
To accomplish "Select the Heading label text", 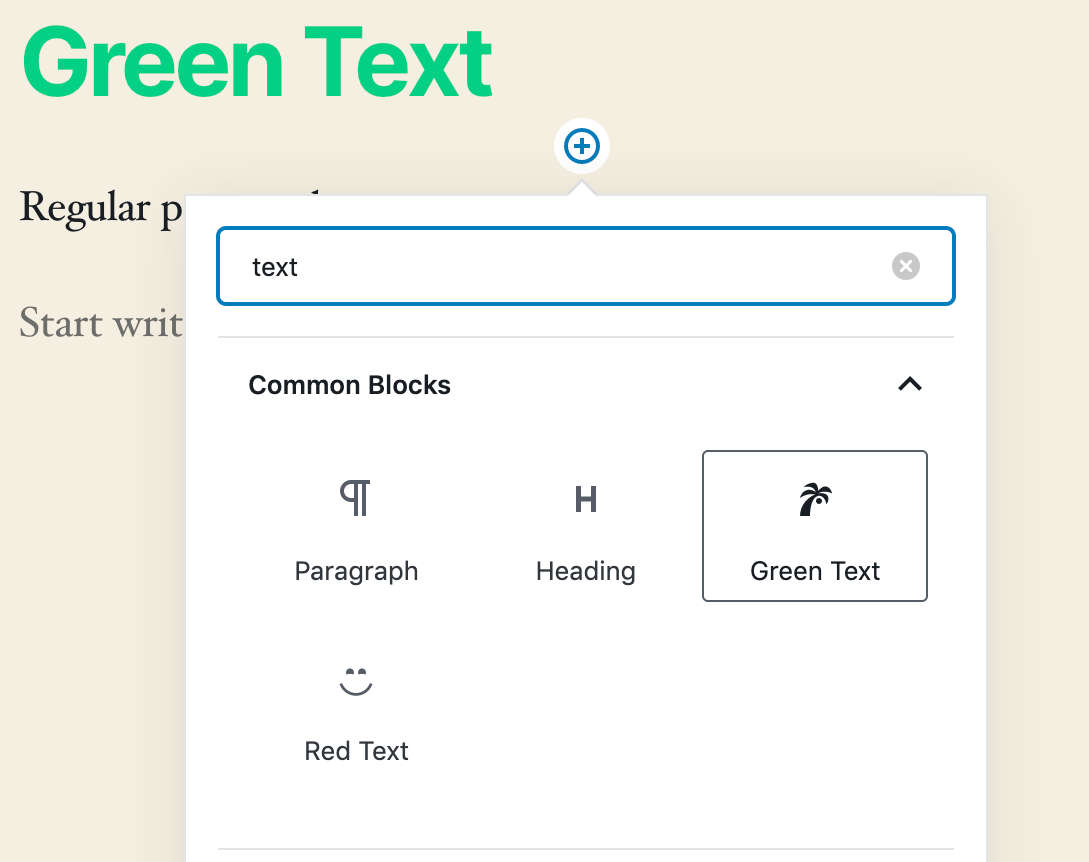I will point(585,571).
